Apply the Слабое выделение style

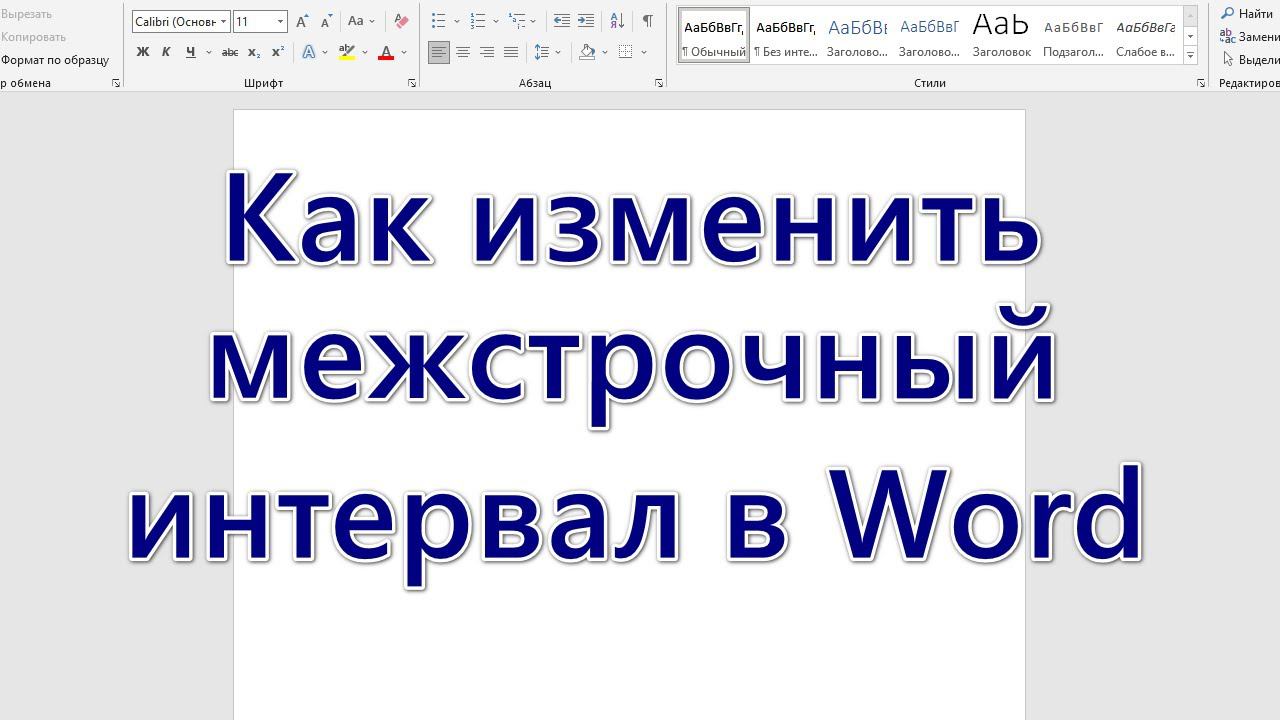pyautogui.click(x=1145, y=36)
